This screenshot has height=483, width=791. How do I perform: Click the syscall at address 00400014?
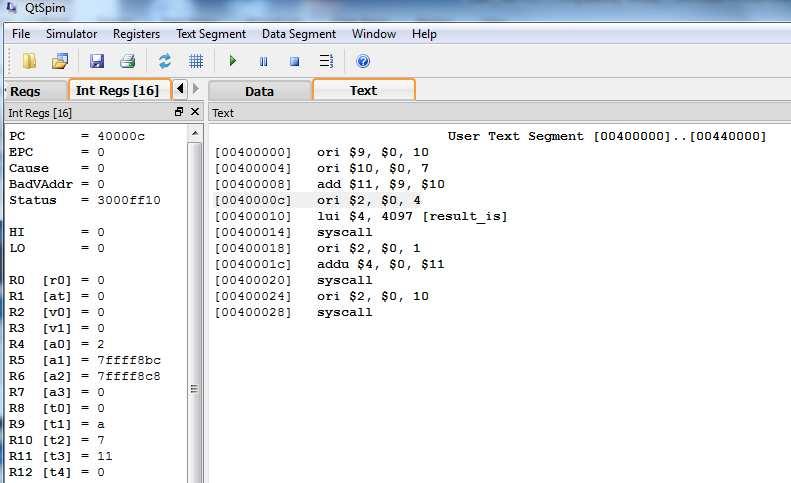click(345, 232)
